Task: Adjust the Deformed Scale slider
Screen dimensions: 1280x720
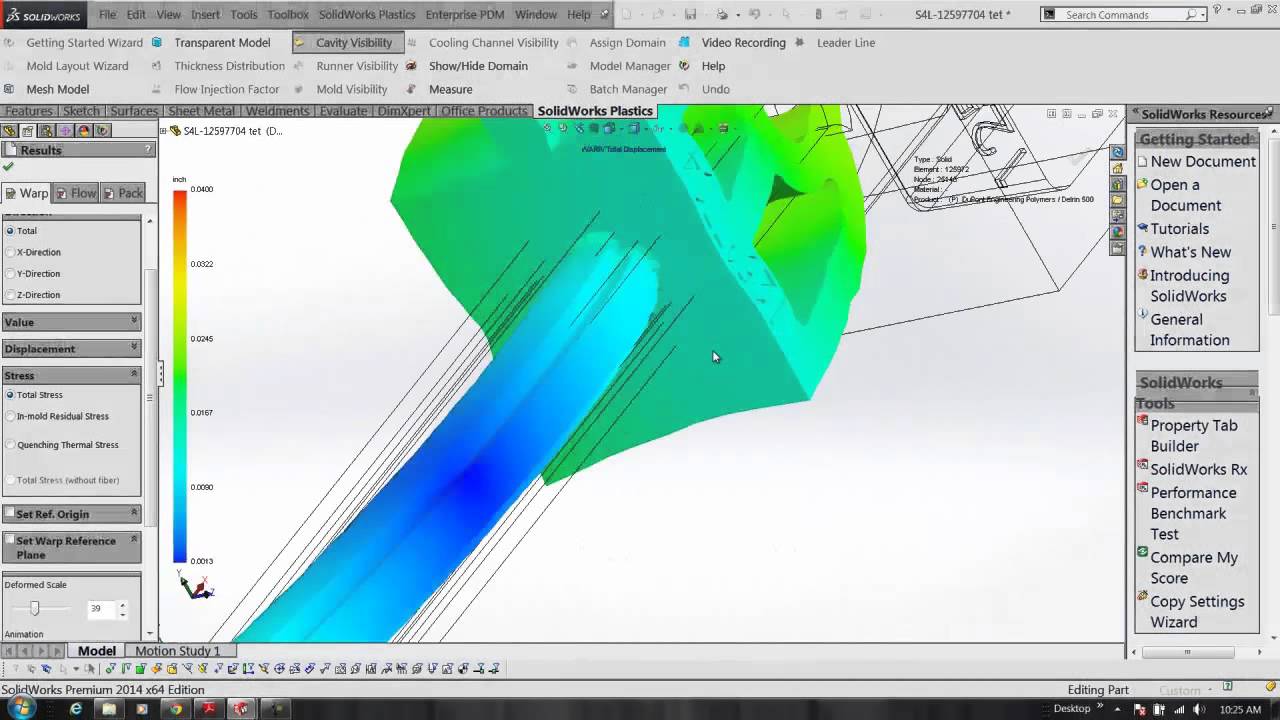Action: (x=34, y=608)
